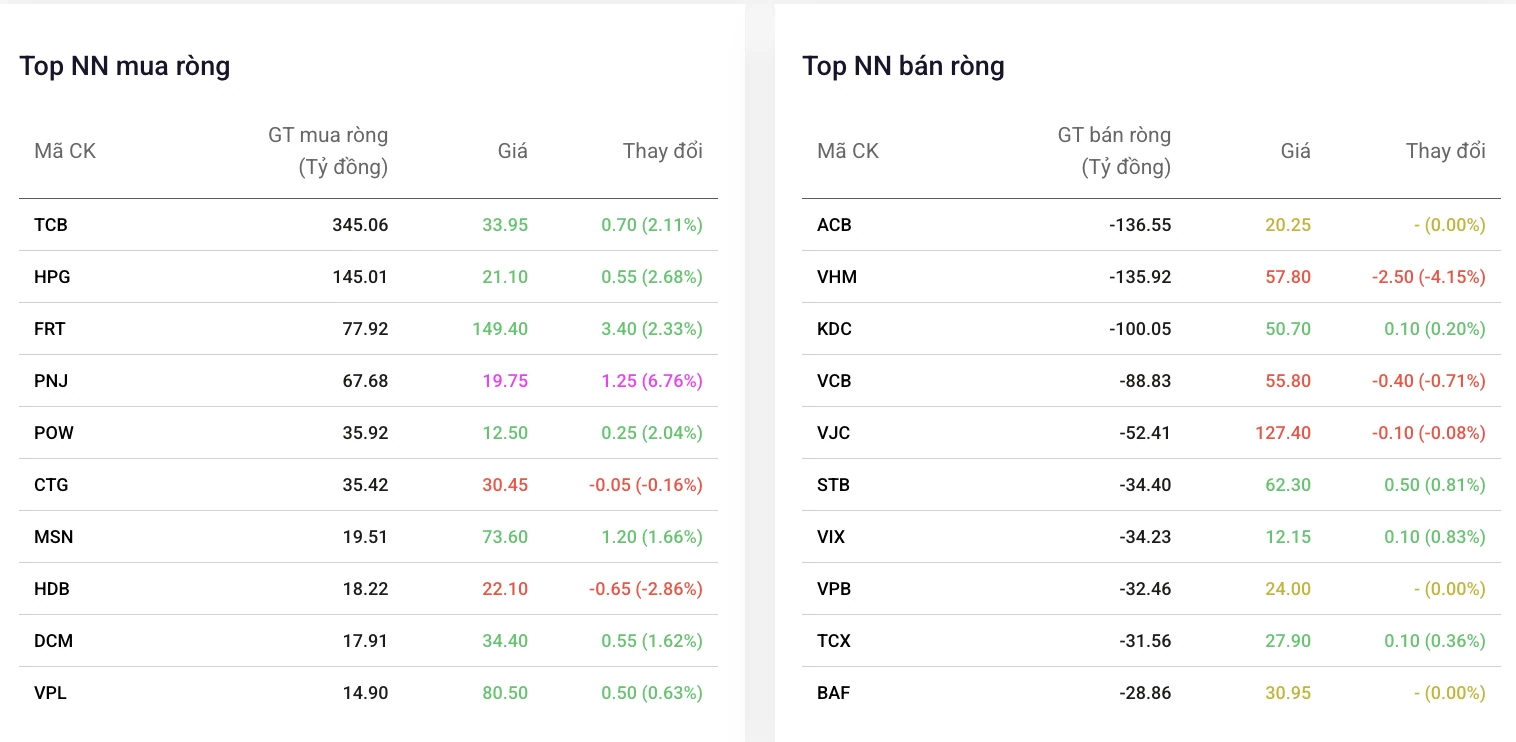The image size is (1516, 742).
Task: Select BAF's net-sell value -28.86
Action: click(x=1145, y=693)
